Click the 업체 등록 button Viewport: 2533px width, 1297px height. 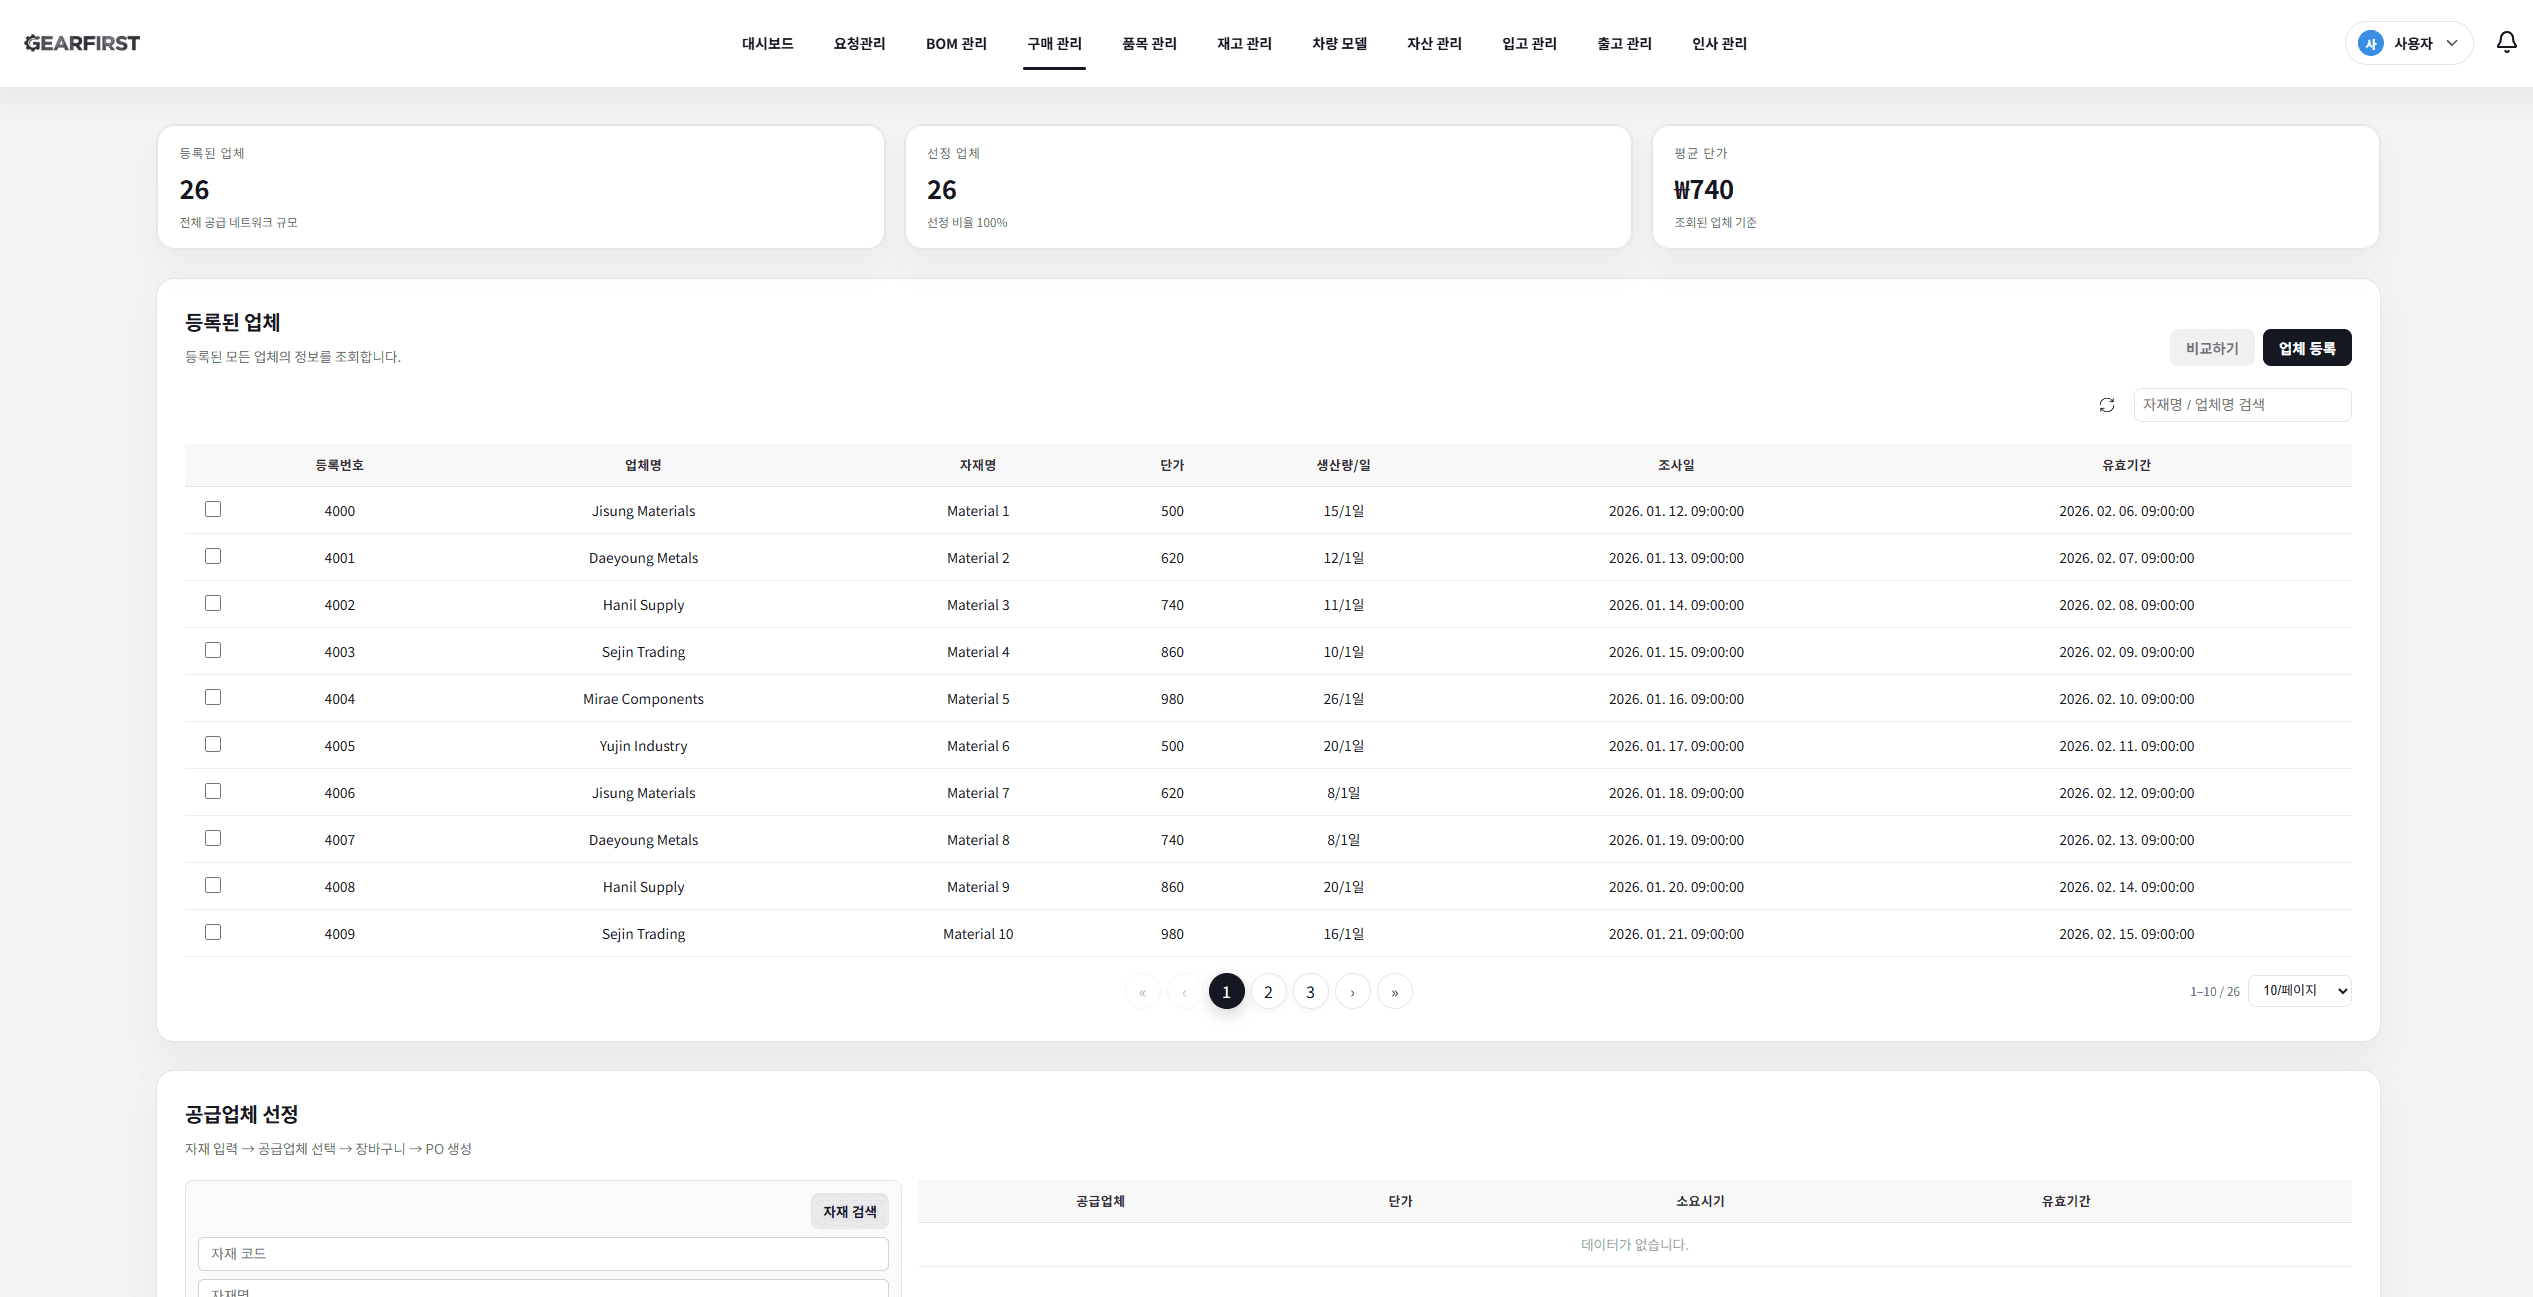pyautogui.click(x=2306, y=348)
